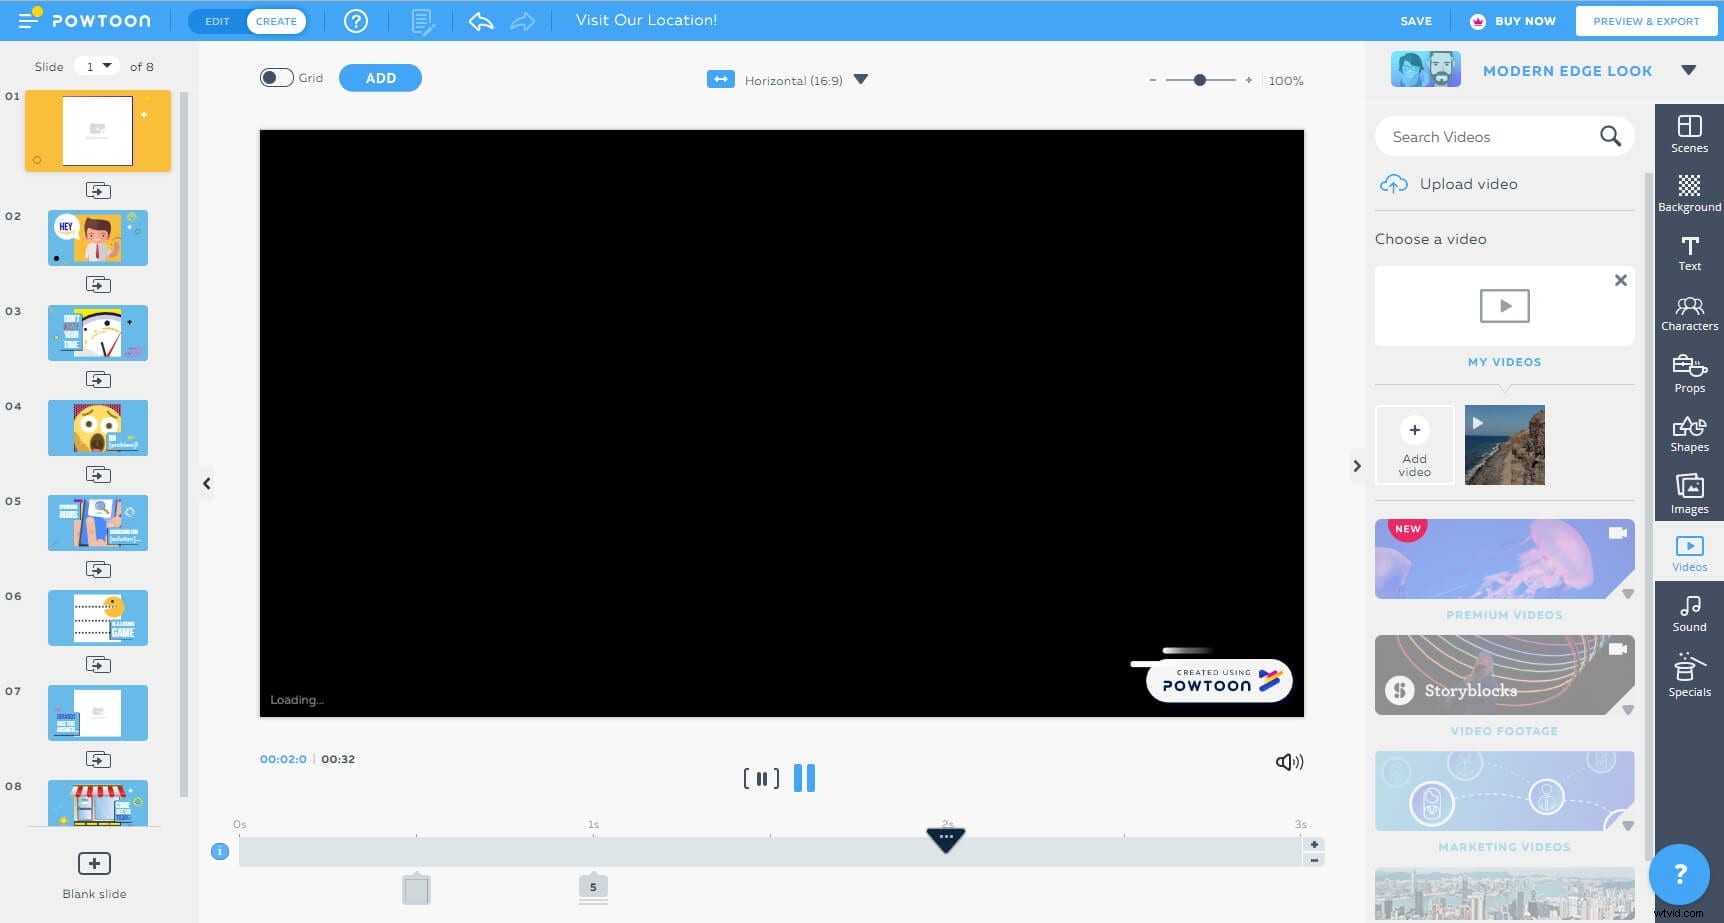The width and height of the screenshot is (1724, 923).
Task: Select the Text tool panel
Action: tap(1689, 250)
